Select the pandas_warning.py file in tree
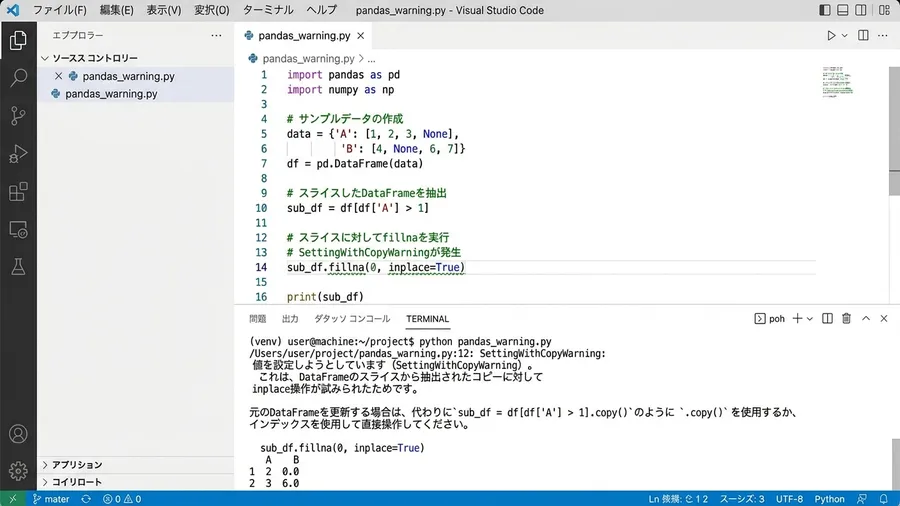900x506 pixels. (x=111, y=94)
